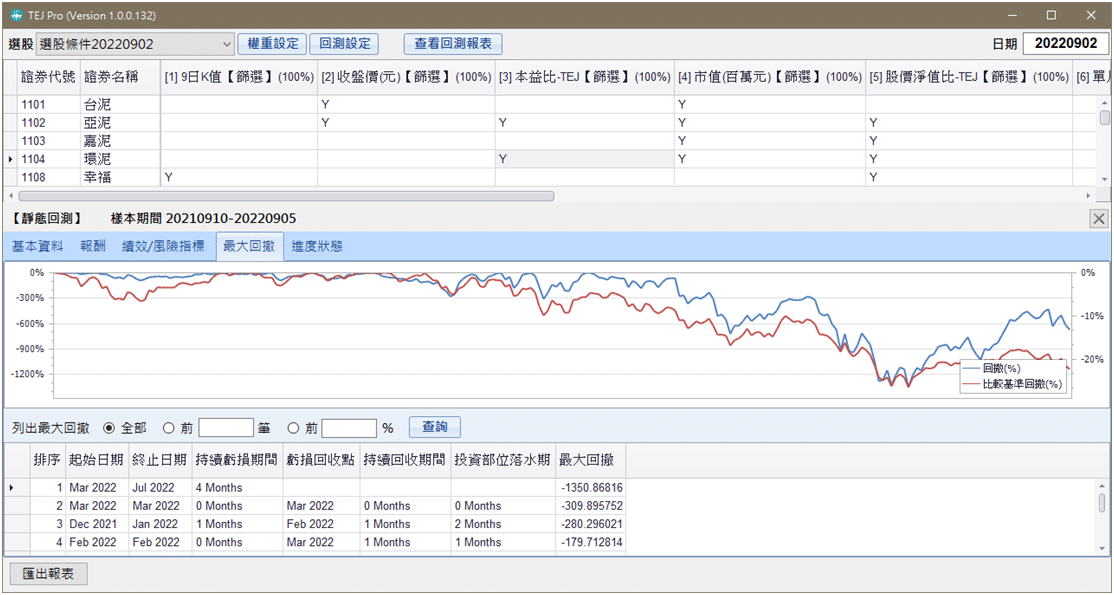Open the 績效/風險指標 tab
The height and width of the screenshot is (595, 1114).
(x=164, y=245)
